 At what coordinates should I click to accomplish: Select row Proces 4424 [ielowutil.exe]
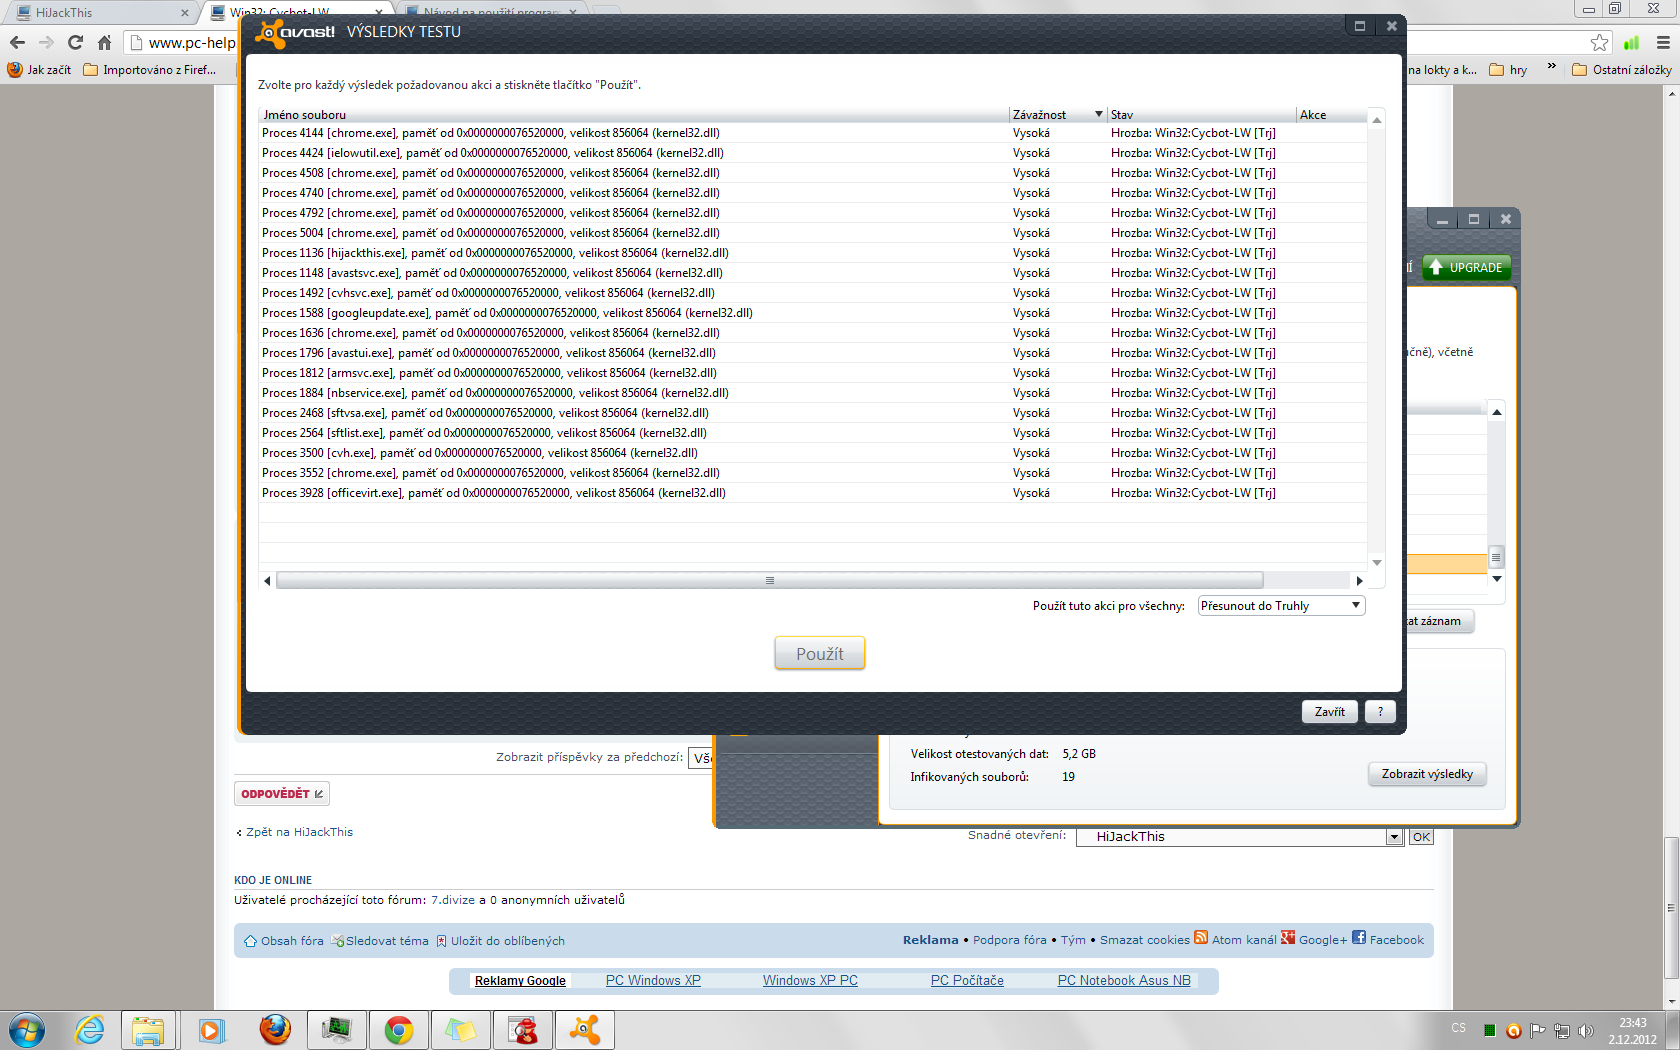[812, 153]
